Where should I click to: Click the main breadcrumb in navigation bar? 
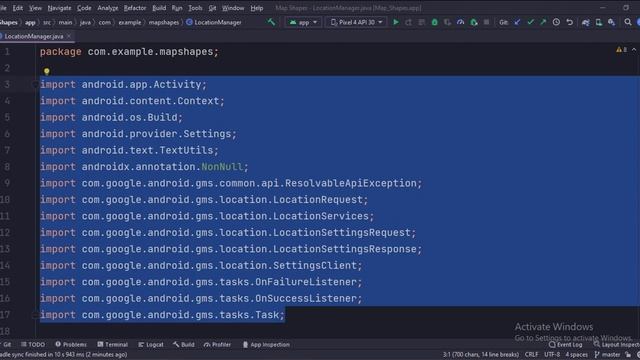coord(65,22)
